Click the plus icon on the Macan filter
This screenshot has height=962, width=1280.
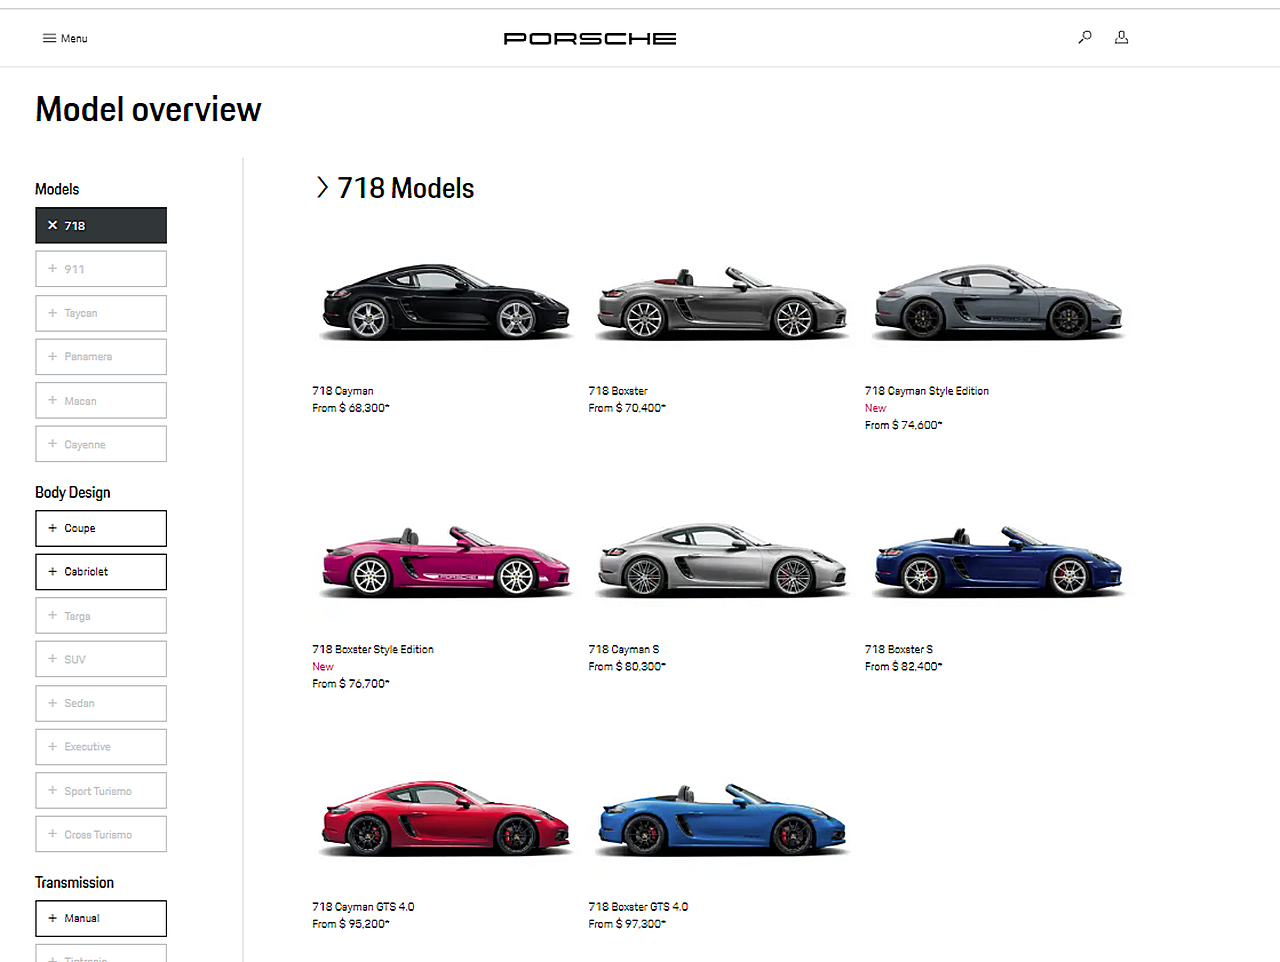[x=51, y=400]
